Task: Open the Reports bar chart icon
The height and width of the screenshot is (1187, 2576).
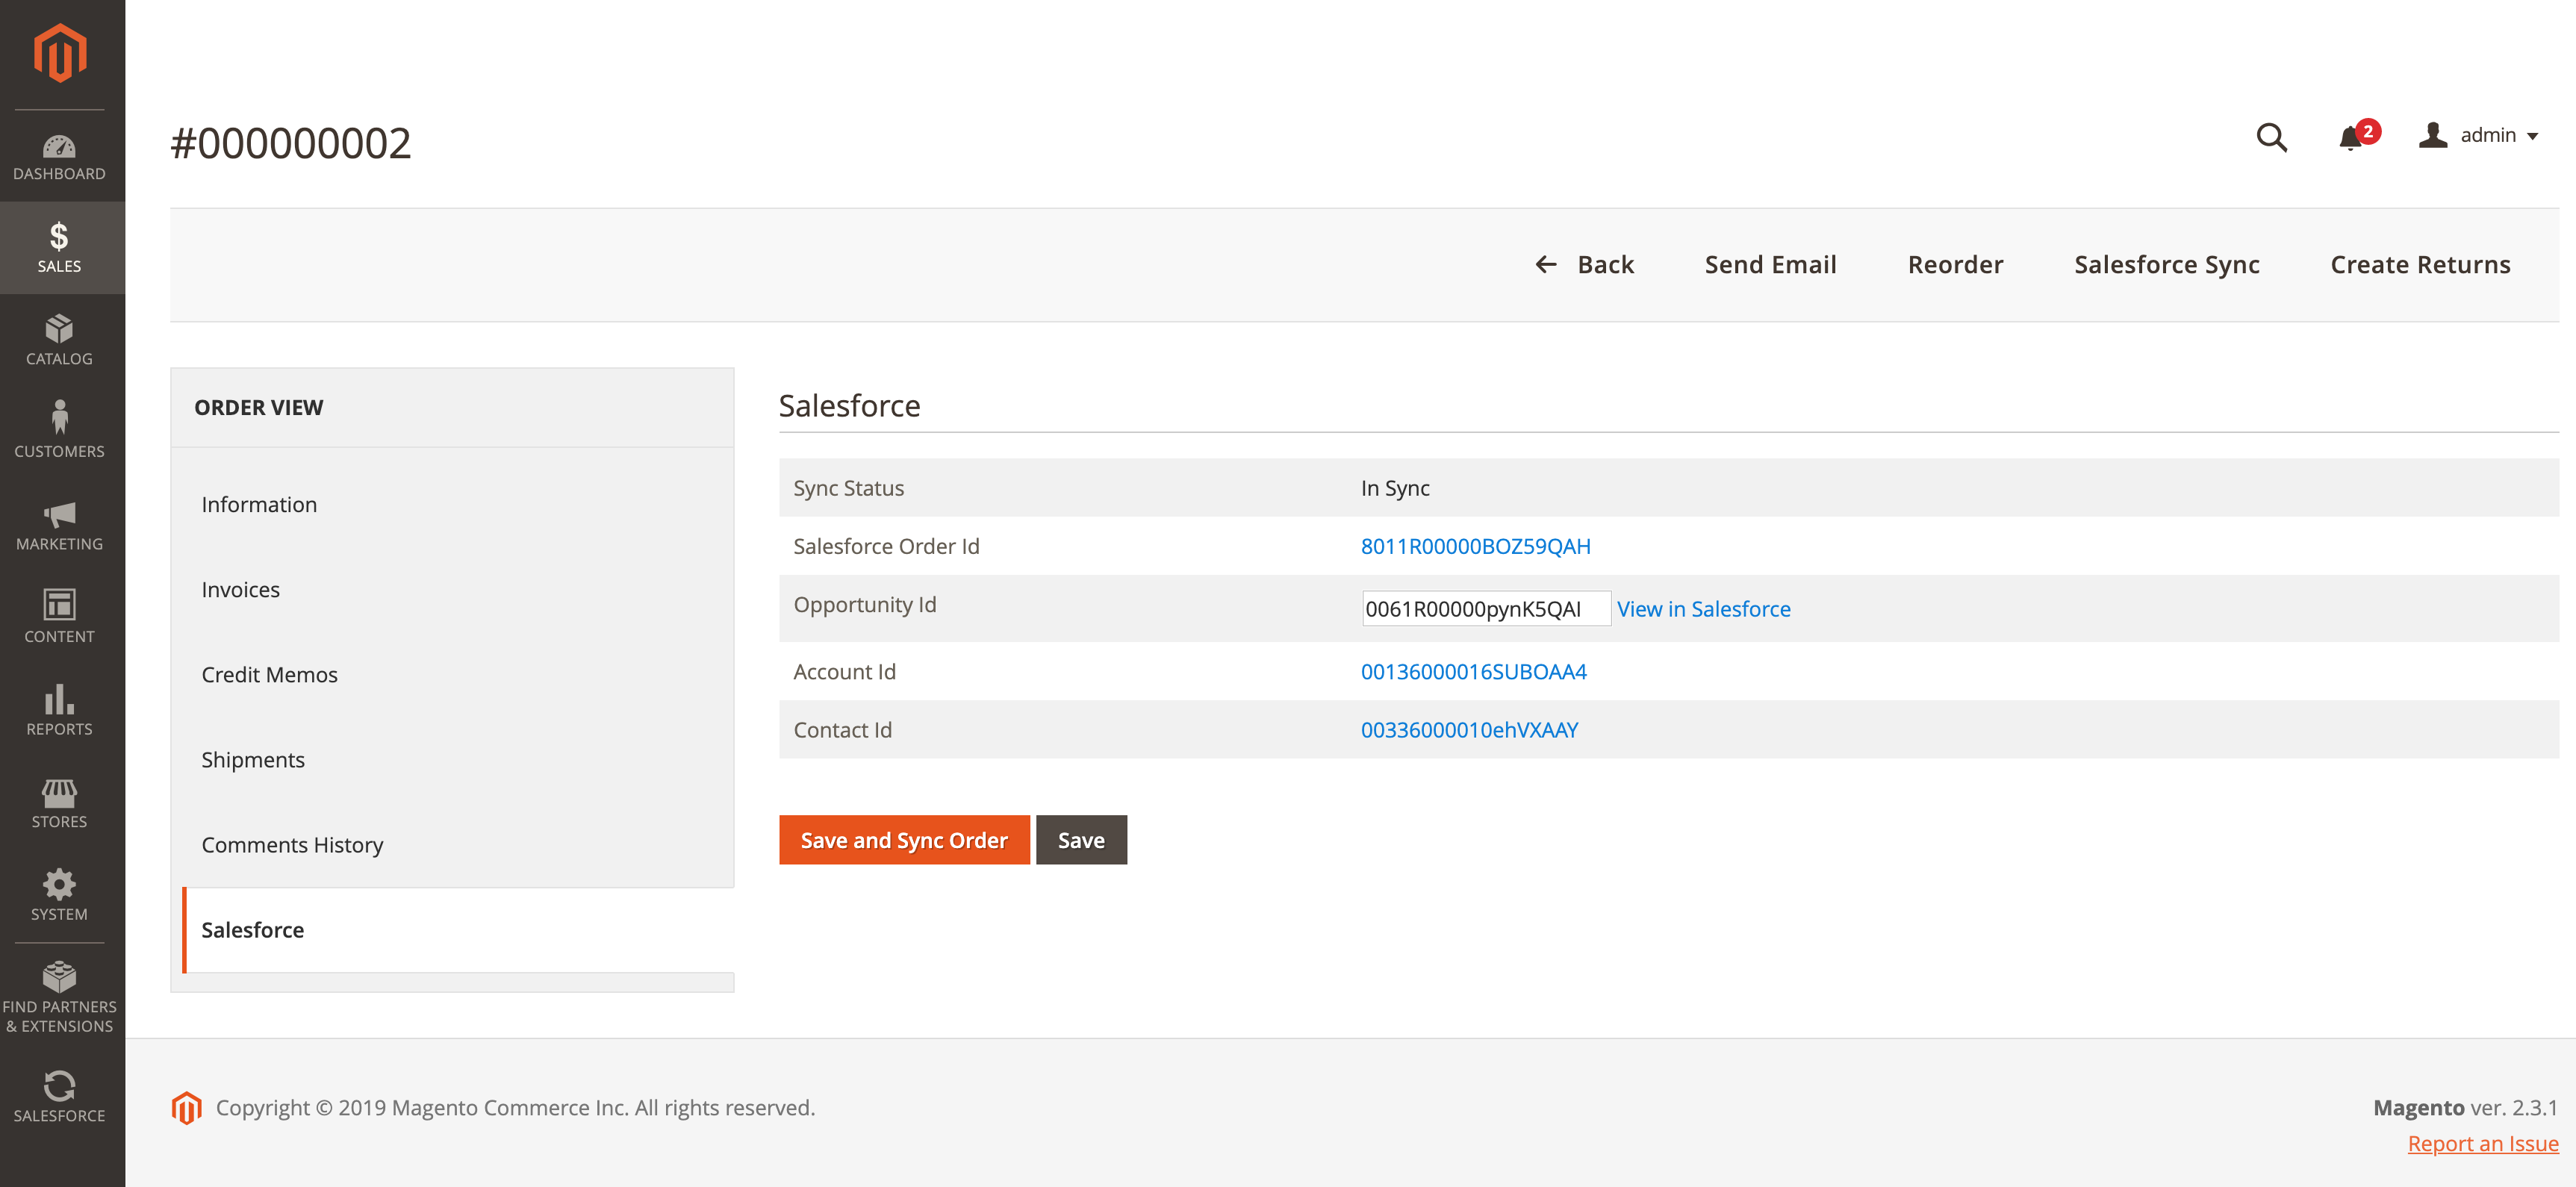Action: point(59,699)
